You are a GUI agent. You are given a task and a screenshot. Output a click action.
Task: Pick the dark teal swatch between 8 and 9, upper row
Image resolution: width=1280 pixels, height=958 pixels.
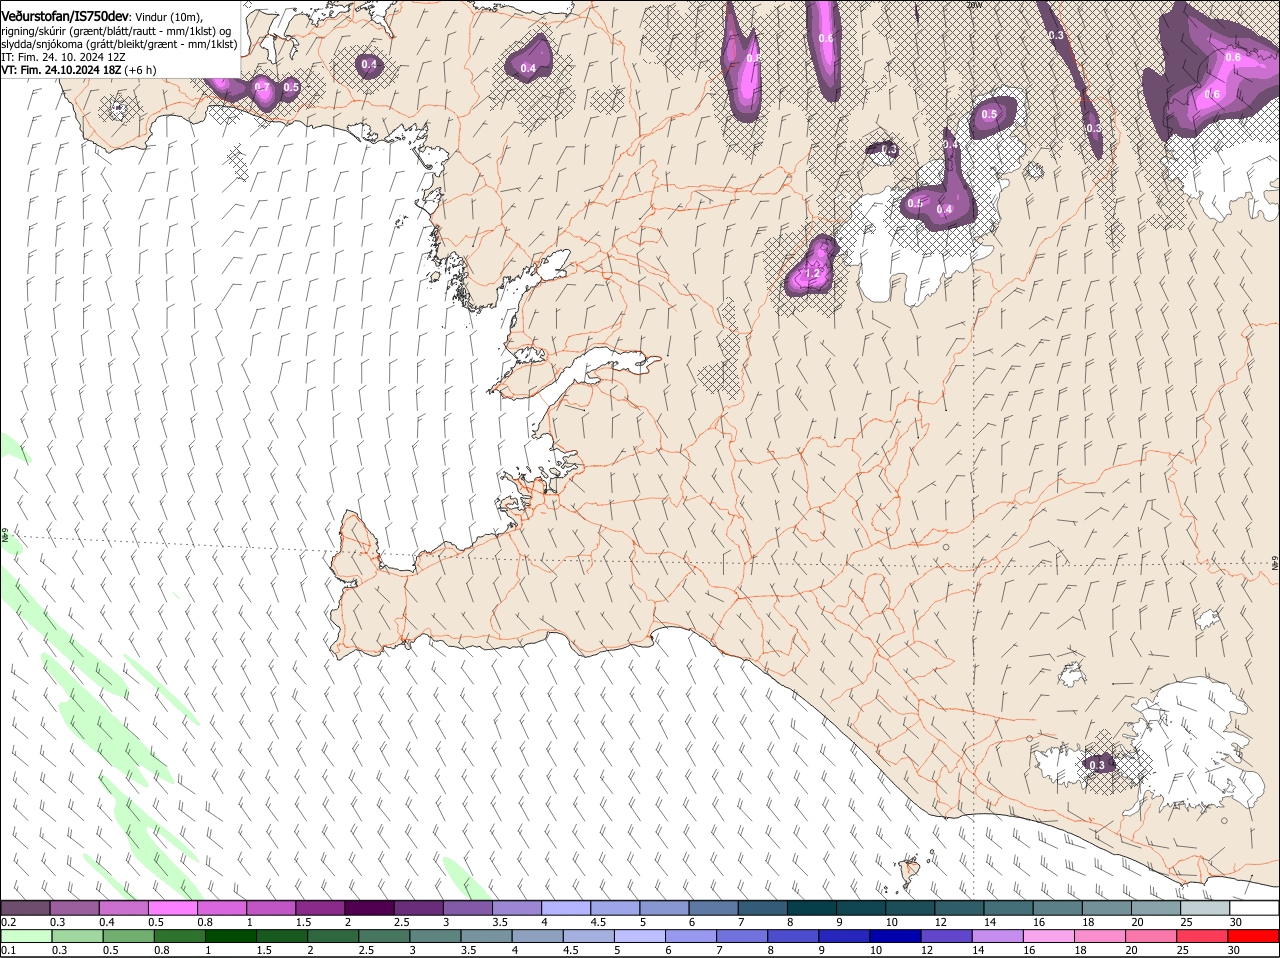point(812,908)
